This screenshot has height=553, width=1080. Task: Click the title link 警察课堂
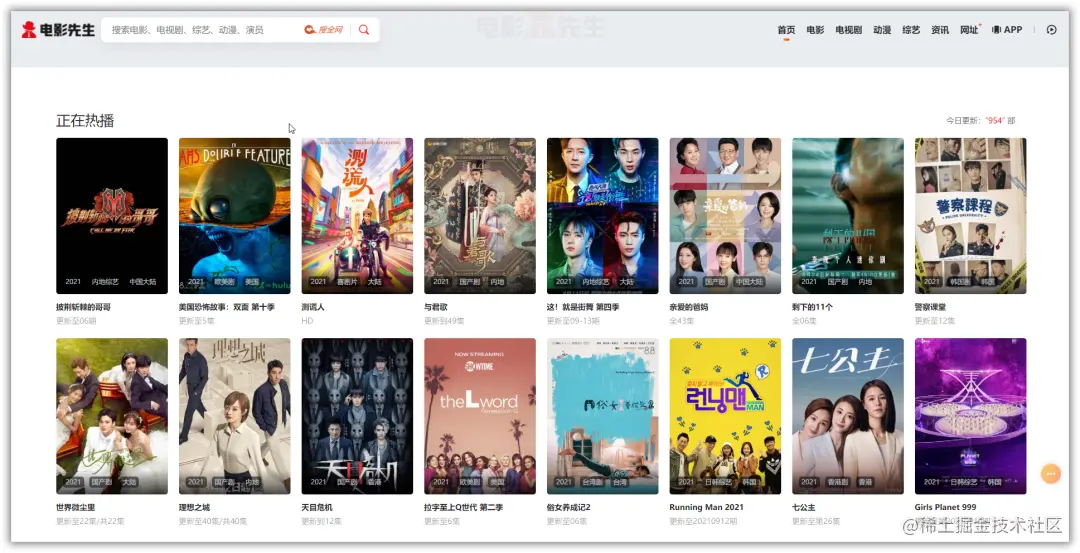[x=931, y=307]
